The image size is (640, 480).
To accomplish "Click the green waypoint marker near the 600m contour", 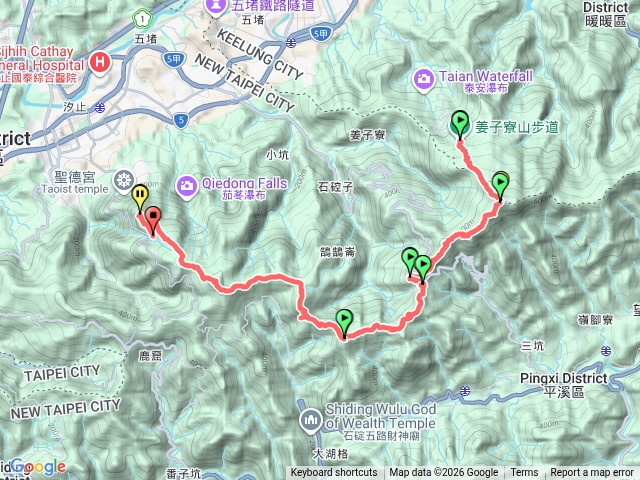I will click(500, 186).
